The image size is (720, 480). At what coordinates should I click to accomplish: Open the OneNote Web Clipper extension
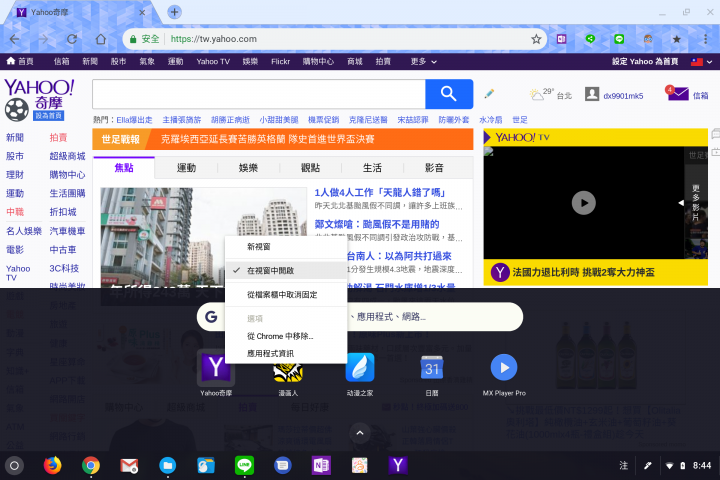click(x=561, y=39)
